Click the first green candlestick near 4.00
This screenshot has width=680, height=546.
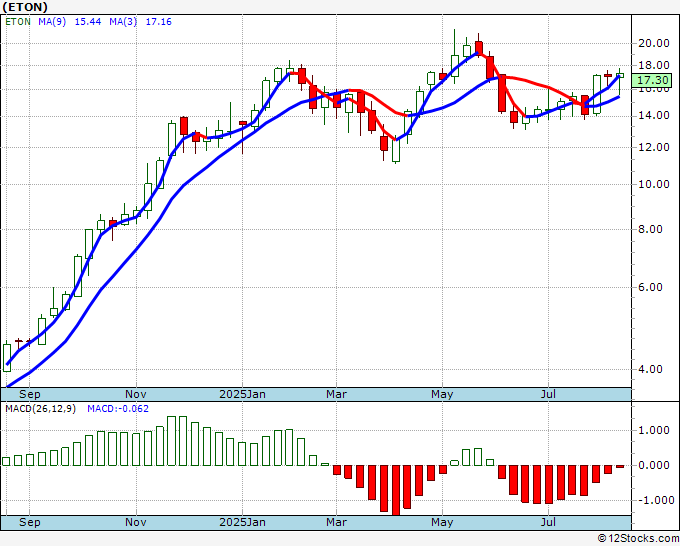(7, 357)
